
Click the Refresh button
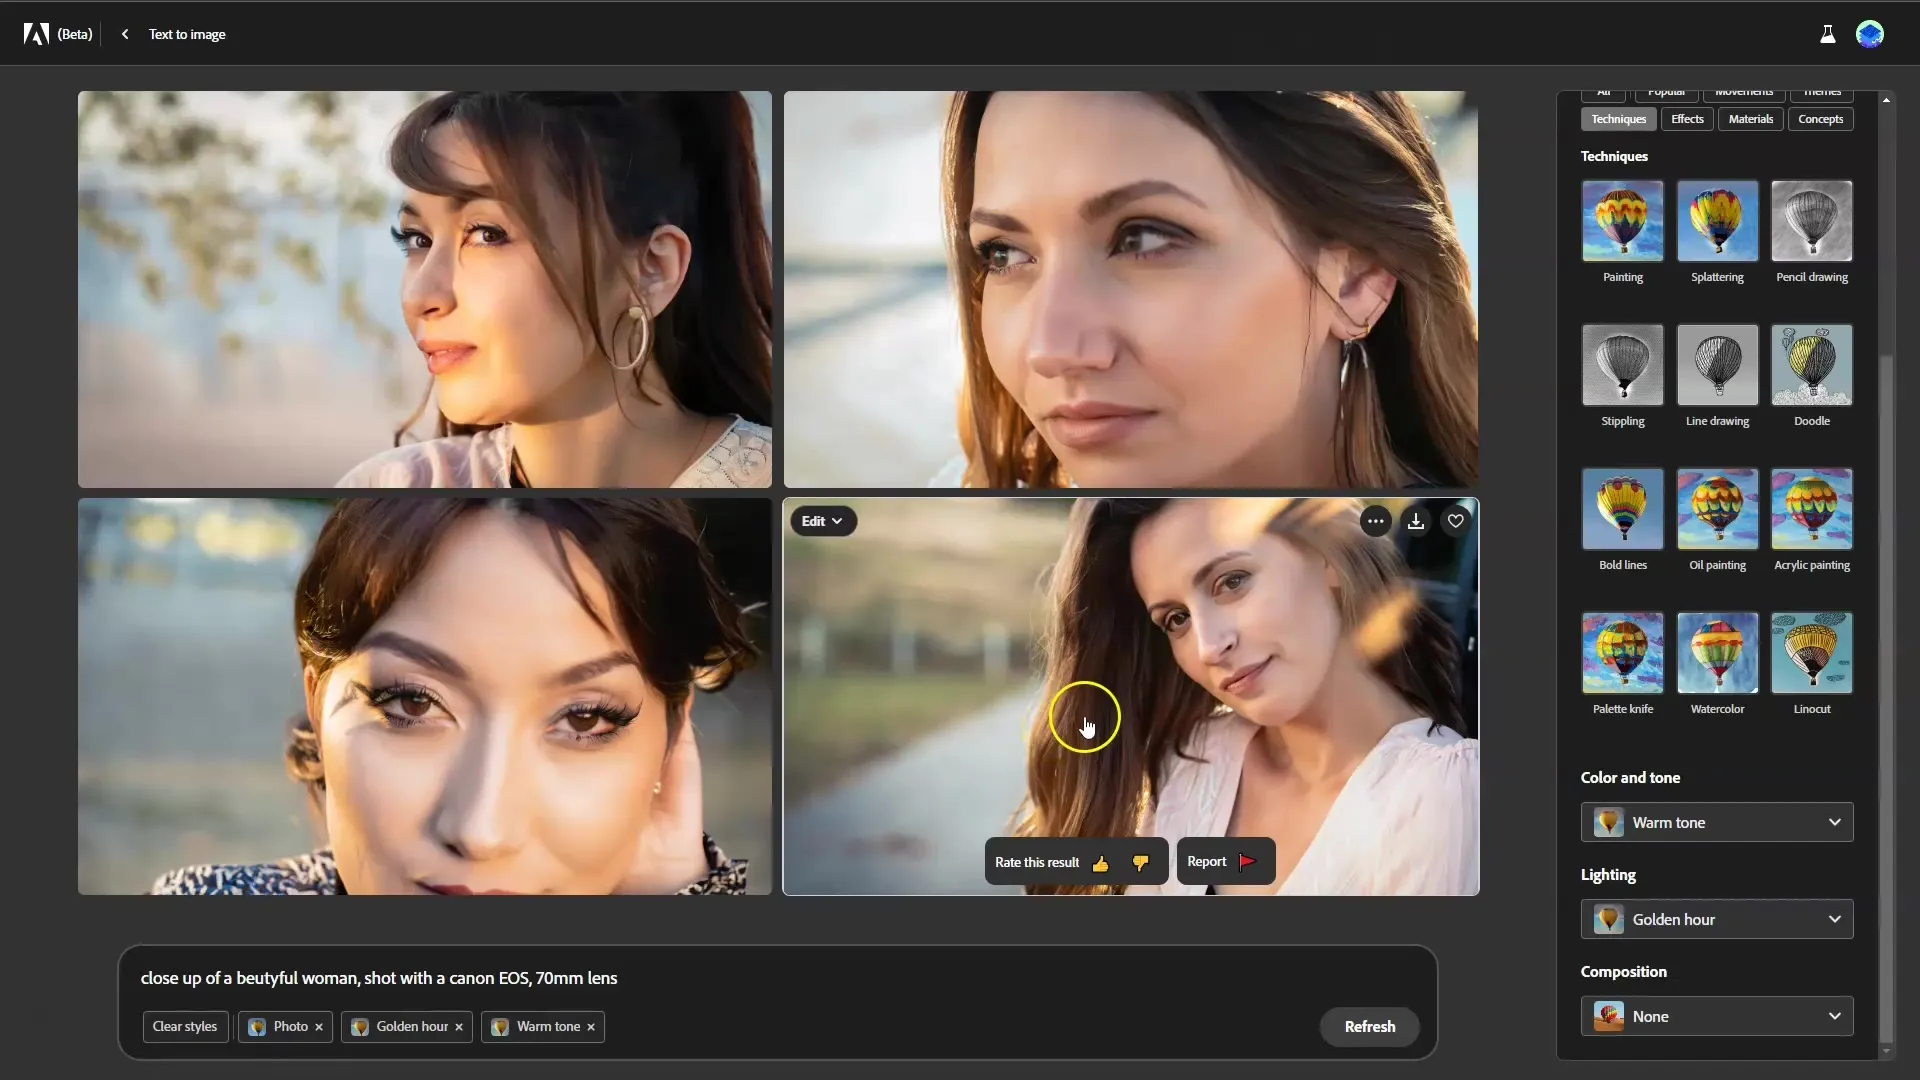coord(1369,1026)
